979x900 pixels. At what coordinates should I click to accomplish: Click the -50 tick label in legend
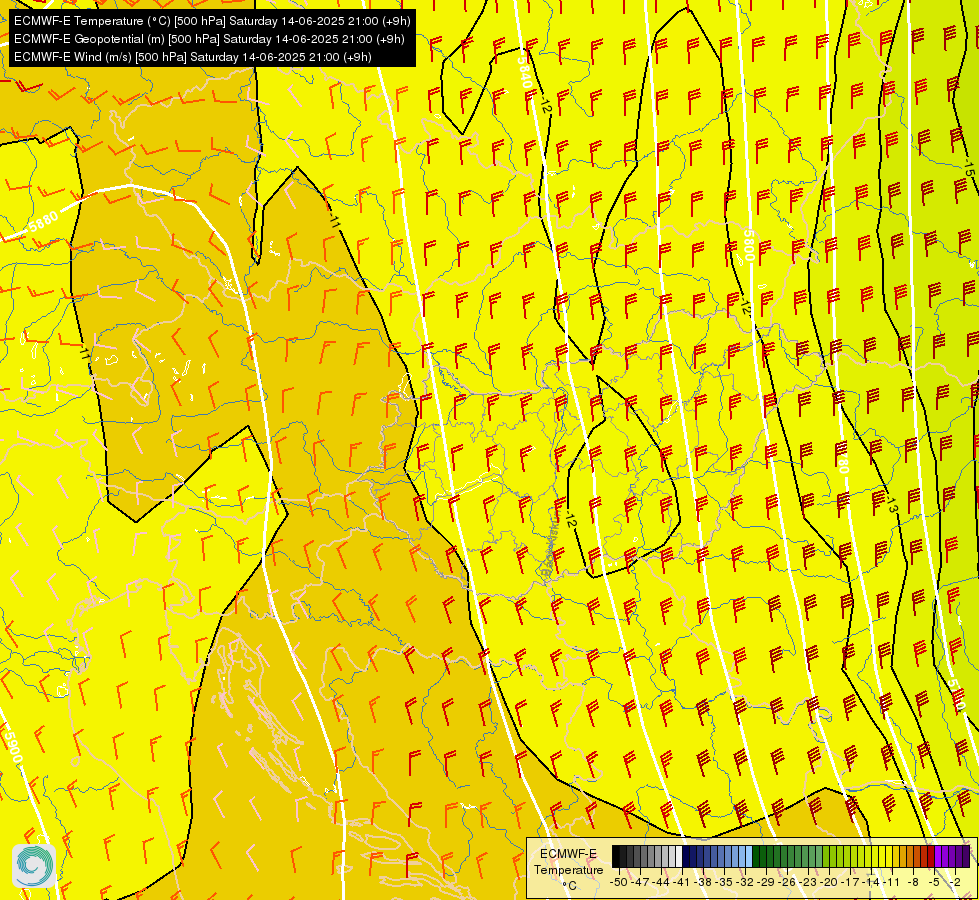tap(619, 882)
